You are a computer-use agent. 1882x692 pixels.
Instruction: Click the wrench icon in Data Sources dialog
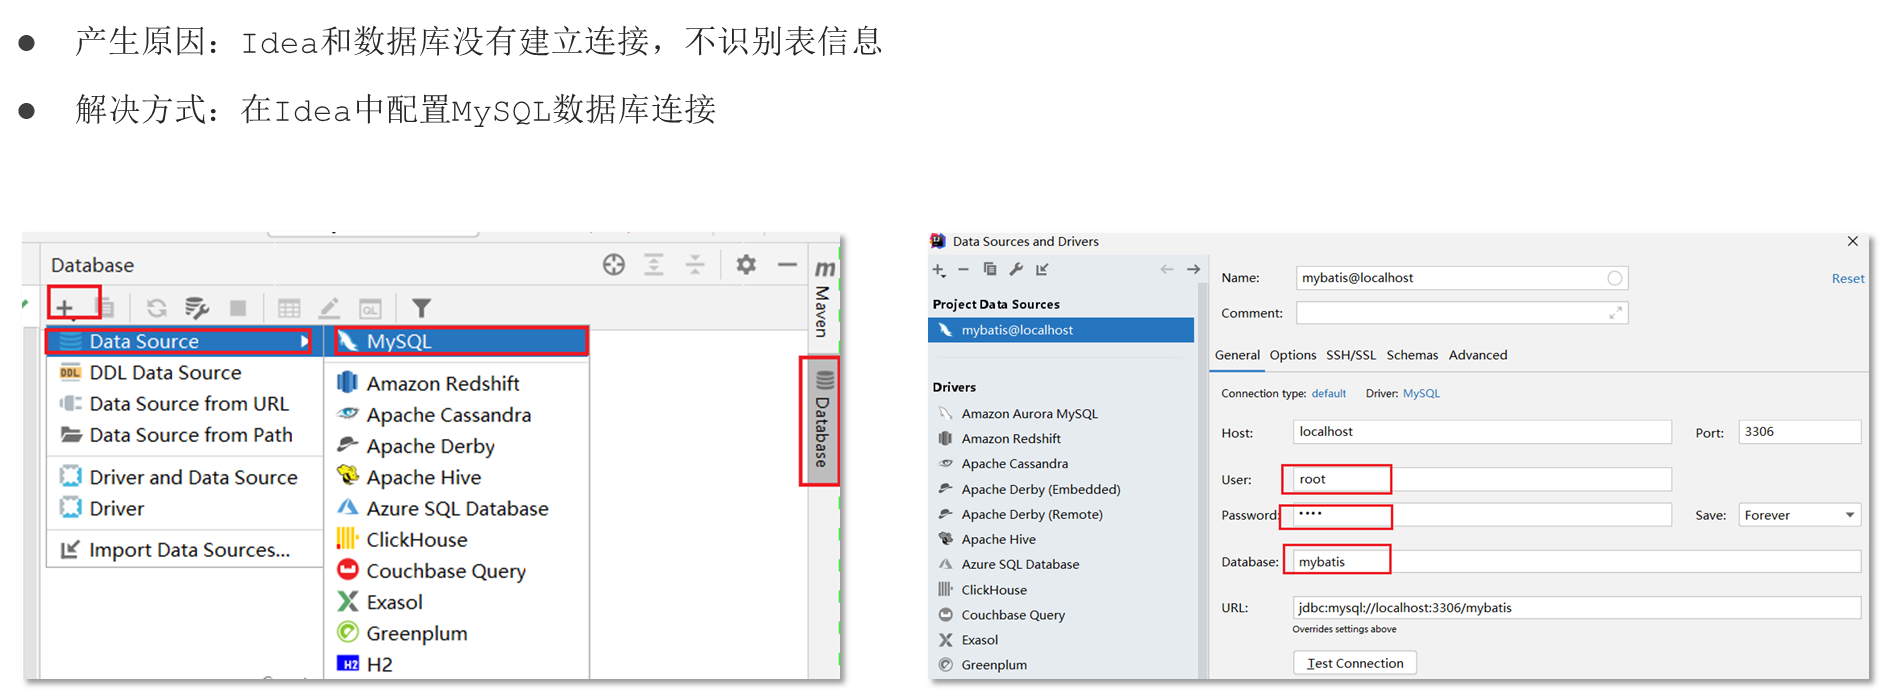(1016, 269)
